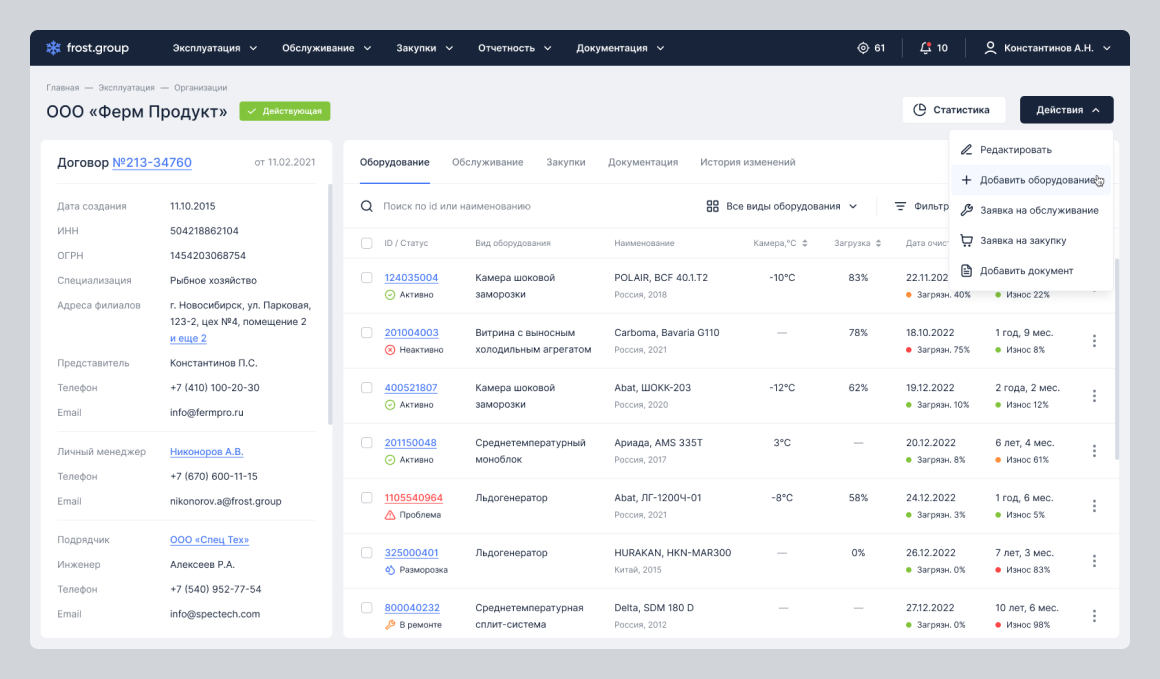Select Добавить оборудование menu item
Screen dimensions: 1160x679
click(x=1031, y=180)
